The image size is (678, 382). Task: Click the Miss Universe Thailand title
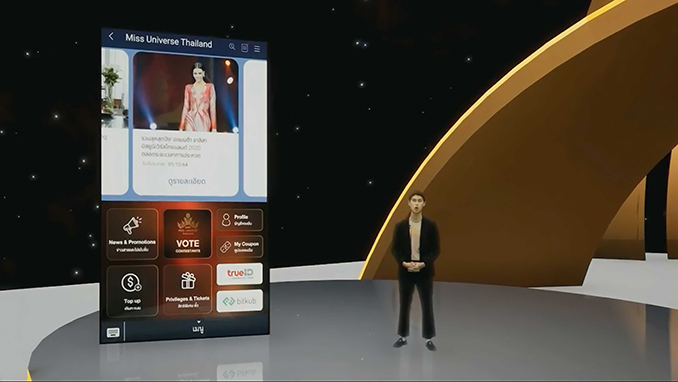click(169, 41)
